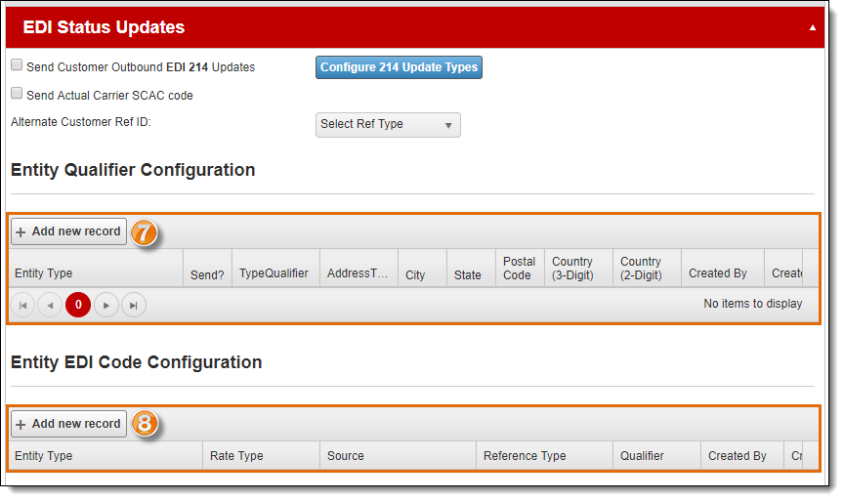Add new record in Entity Qualifier Configuration

[x=69, y=232]
